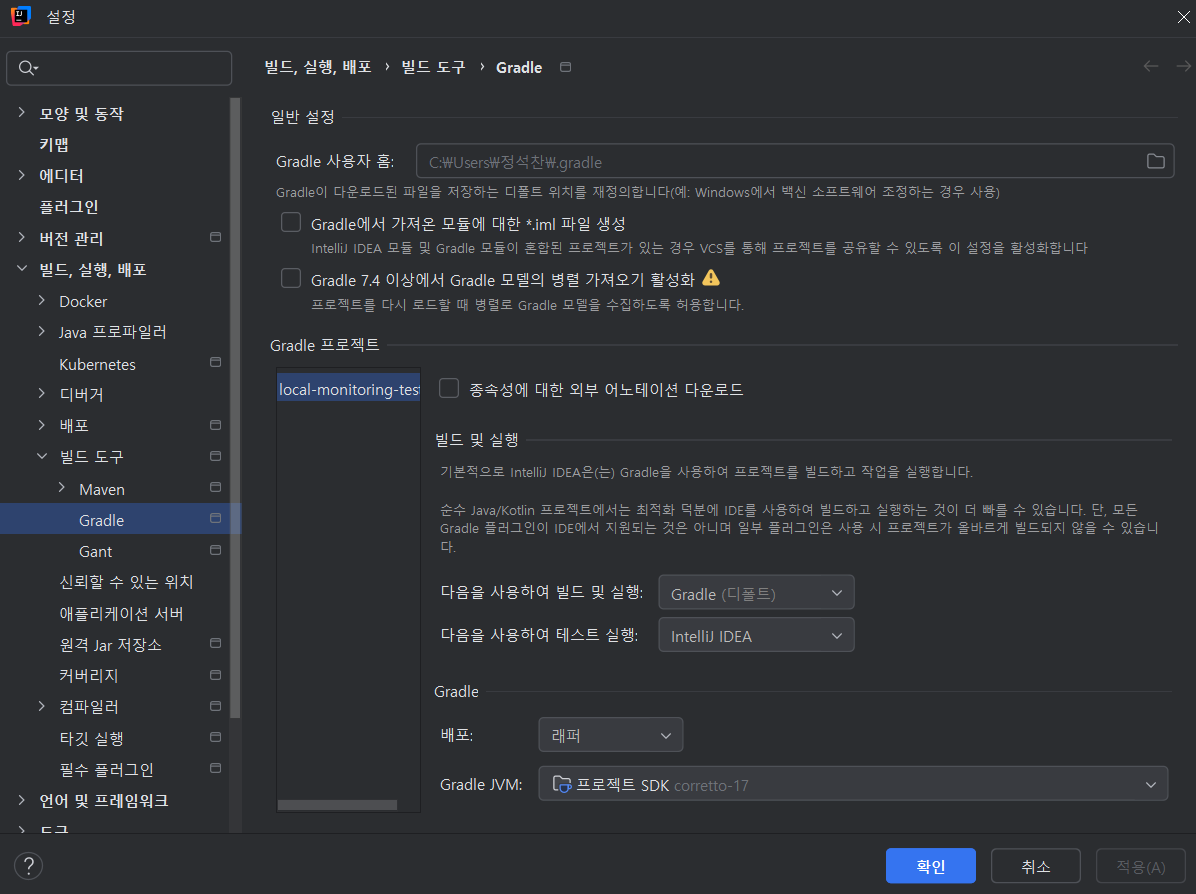1196x894 pixels.
Task: Select Kubernetes in the settings tree
Action: 98,364
